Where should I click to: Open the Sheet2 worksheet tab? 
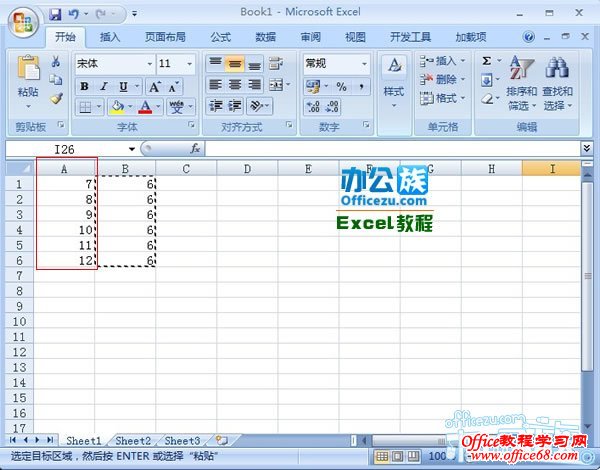click(x=133, y=441)
